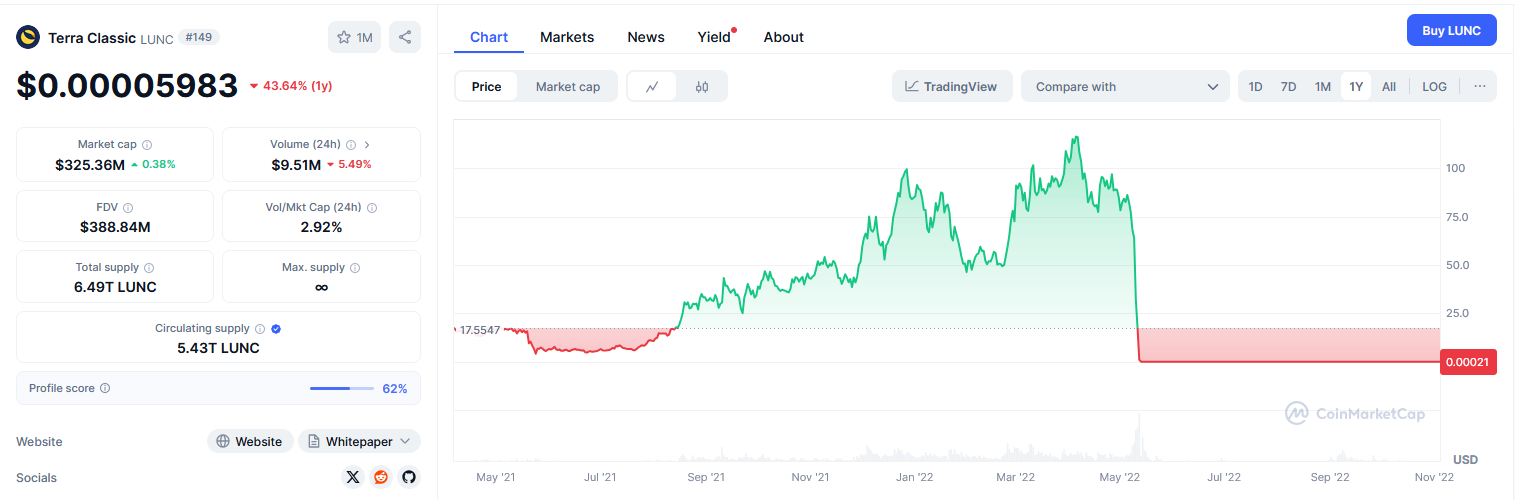Switch to the News tab

tap(646, 37)
